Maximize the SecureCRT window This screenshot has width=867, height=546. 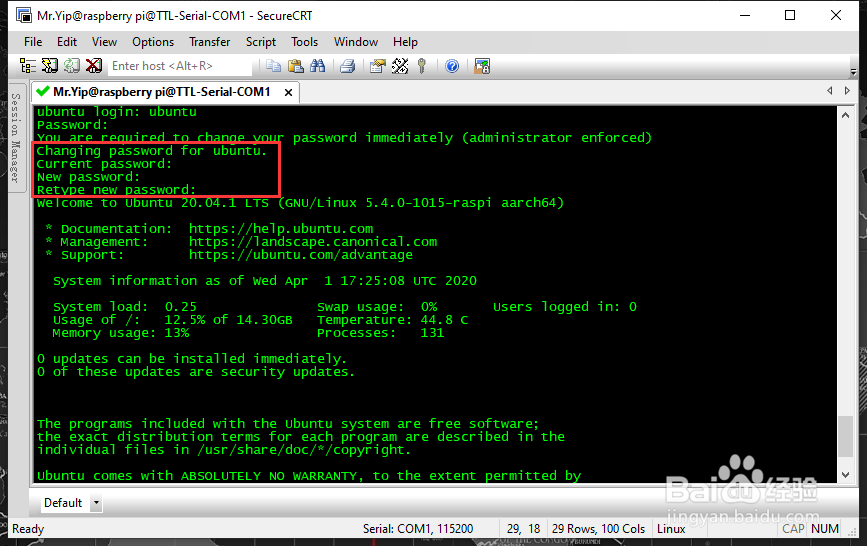(x=790, y=15)
